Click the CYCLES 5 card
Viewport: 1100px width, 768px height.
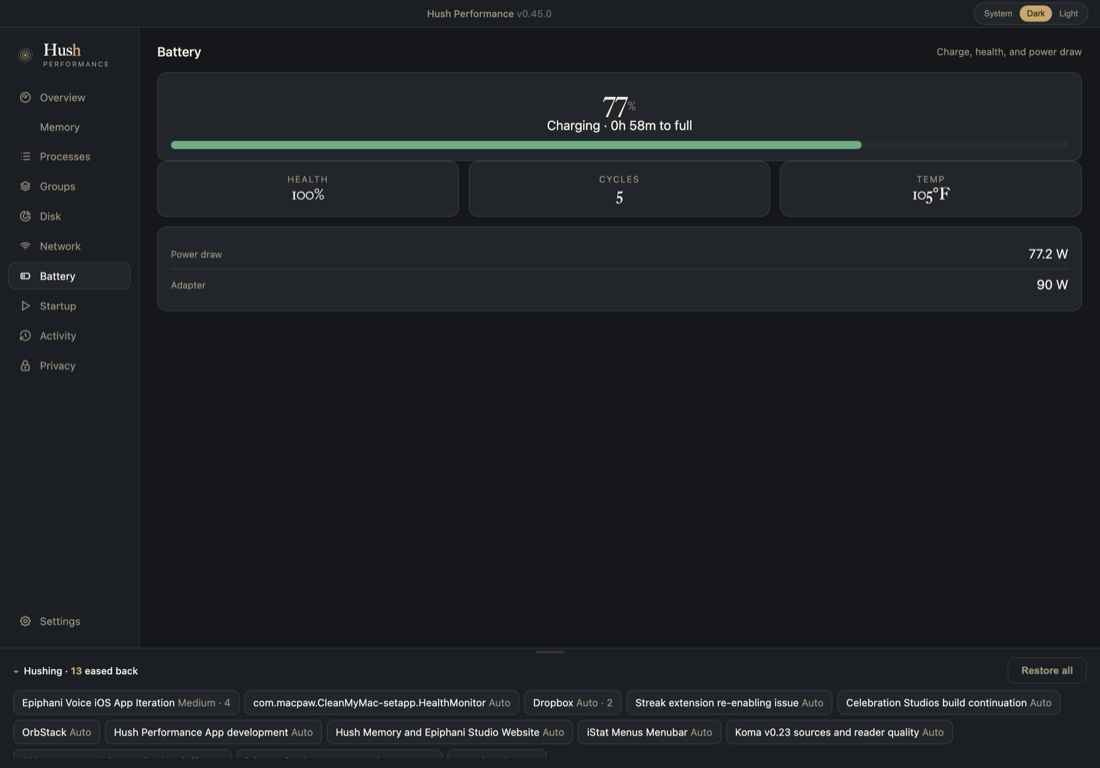pyautogui.click(x=619, y=189)
